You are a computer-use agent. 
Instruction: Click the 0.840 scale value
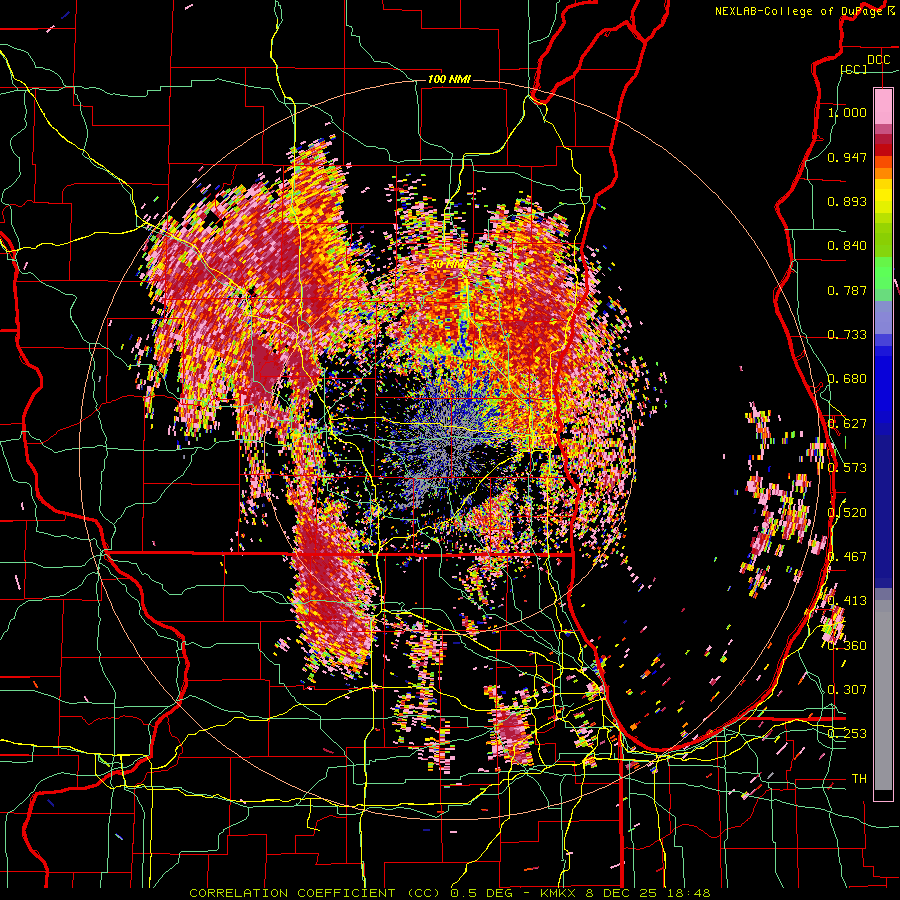click(x=847, y=246)
